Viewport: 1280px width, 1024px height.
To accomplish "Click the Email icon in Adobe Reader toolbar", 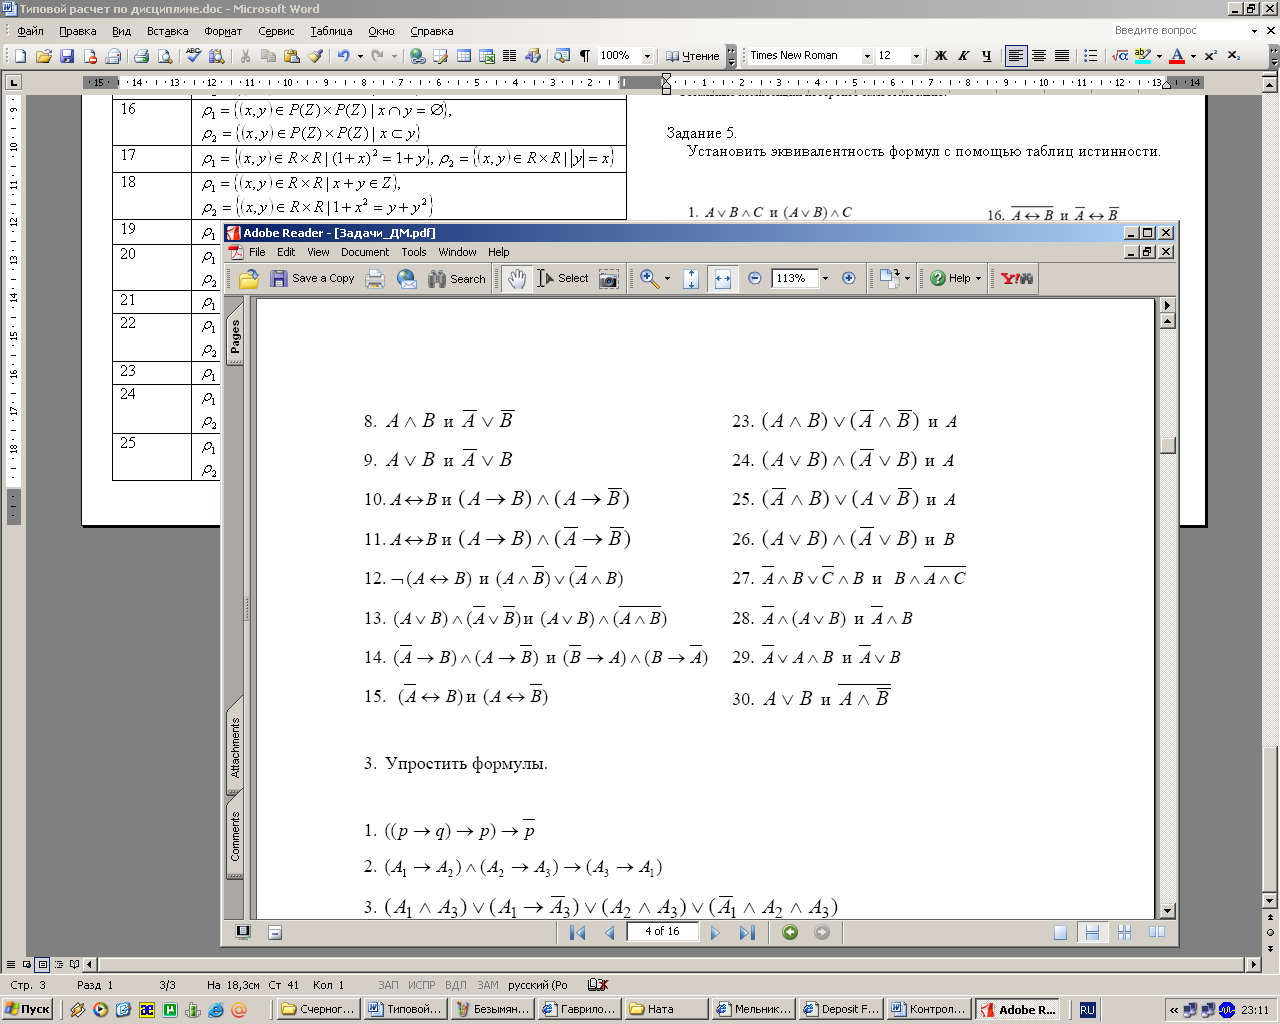I will coord(407,279).
